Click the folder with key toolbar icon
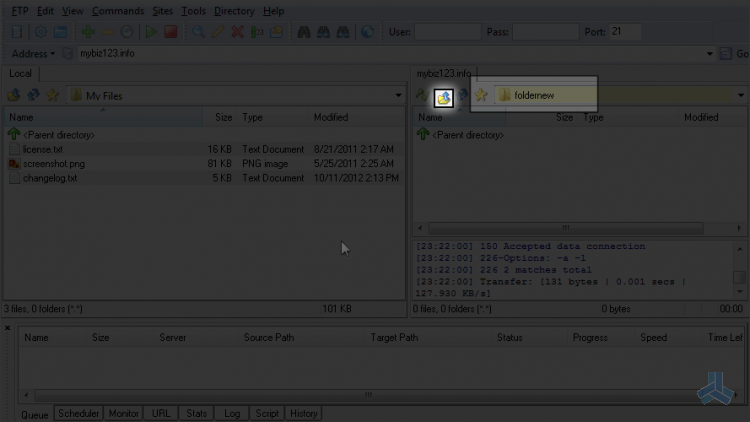This screenshot has height=422, width=750. click(x=276, y=32)
